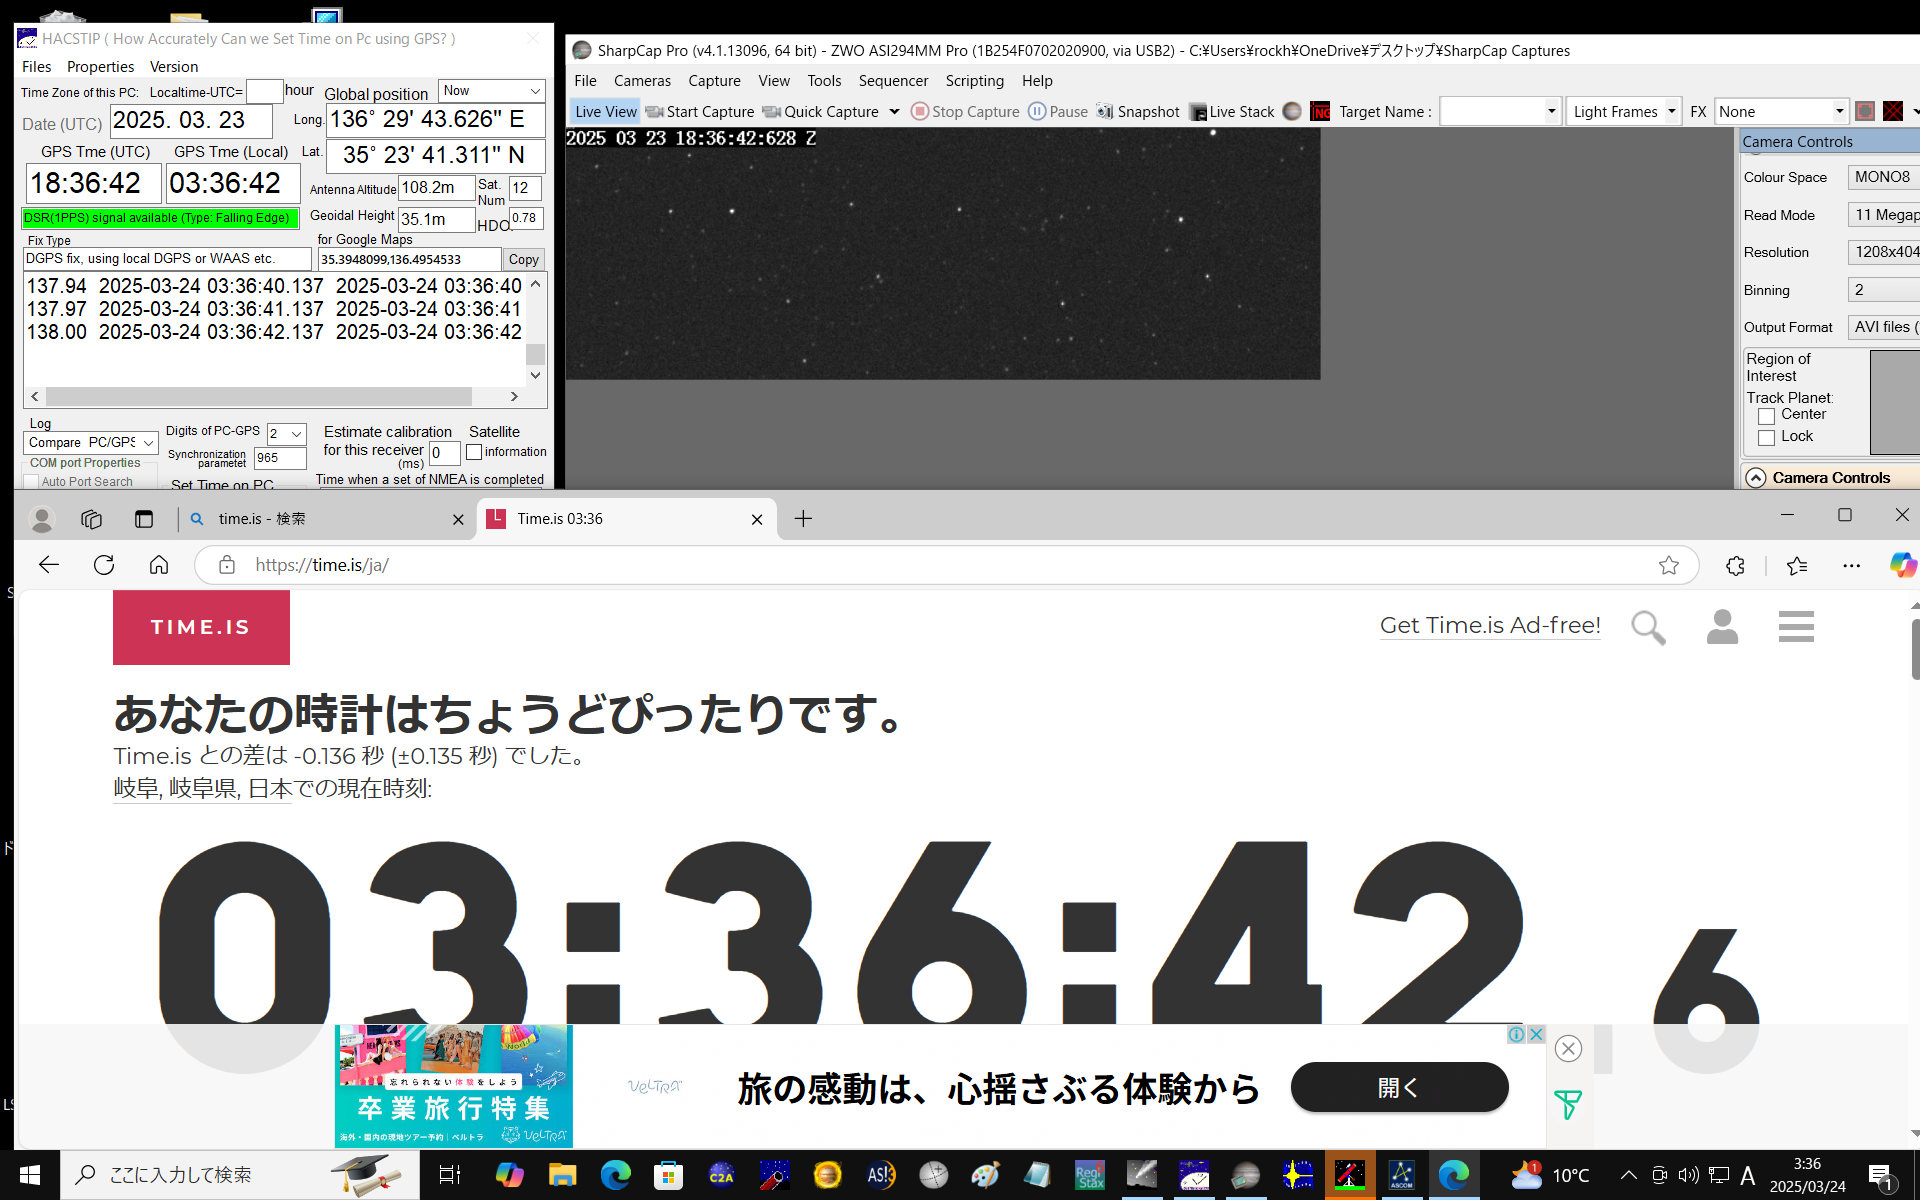This screenshot has height=1200, width=1920.
Task: Open the Time.is hamburger menu icon
Action: pos(1796,627)
